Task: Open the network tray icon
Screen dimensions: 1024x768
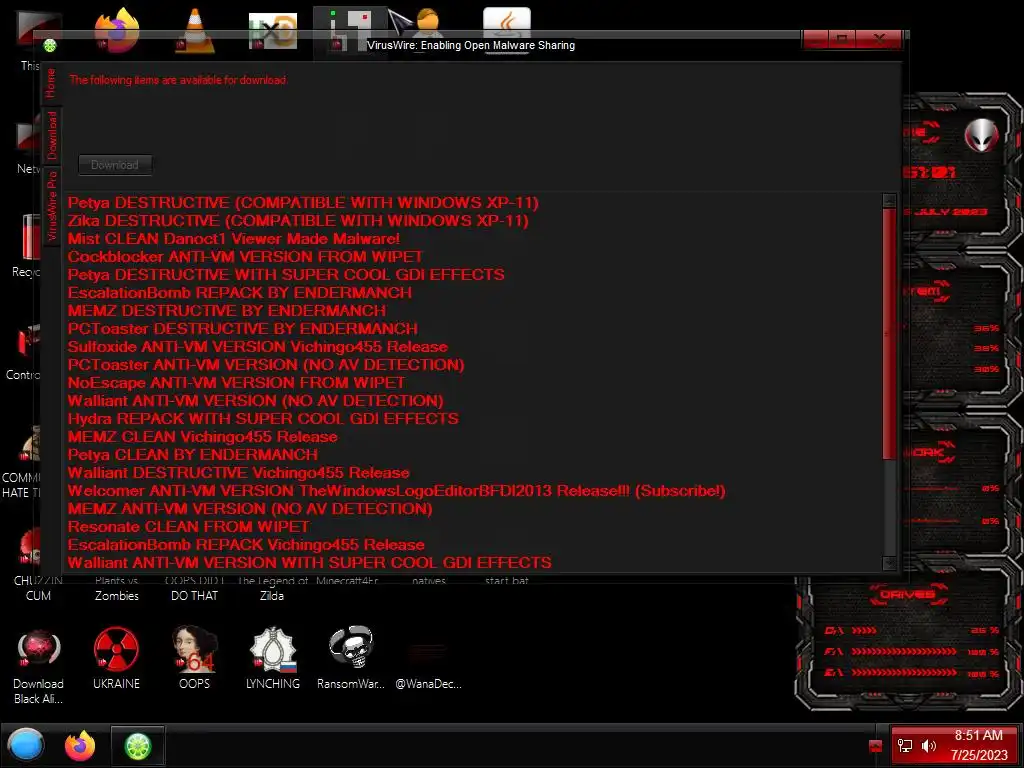Action: click(x=905, y=745)
